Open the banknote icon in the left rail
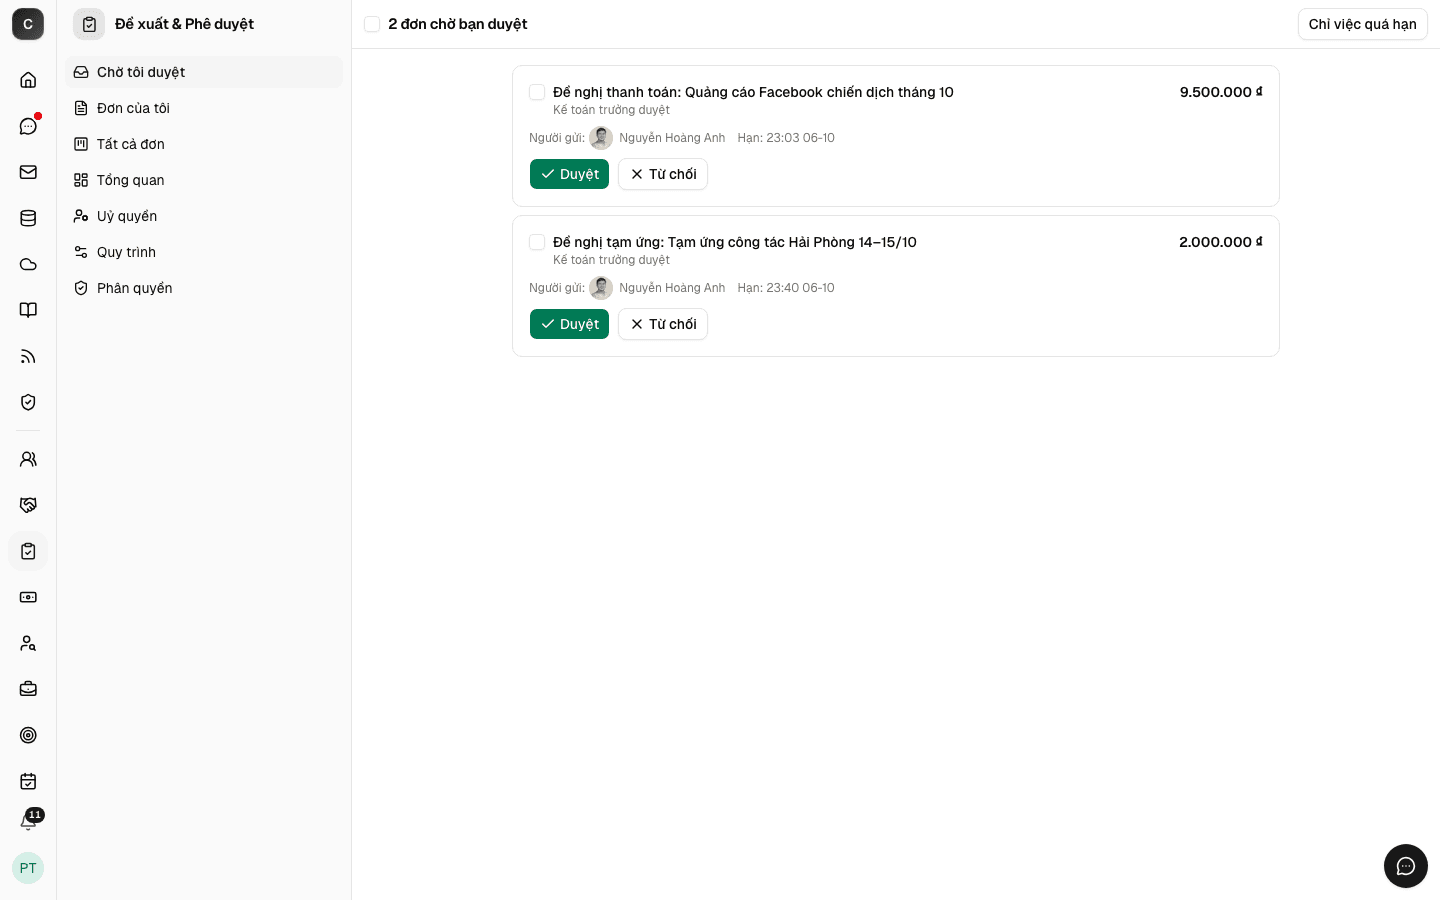This screenshot has width=1440, height=900. [28, 597]
